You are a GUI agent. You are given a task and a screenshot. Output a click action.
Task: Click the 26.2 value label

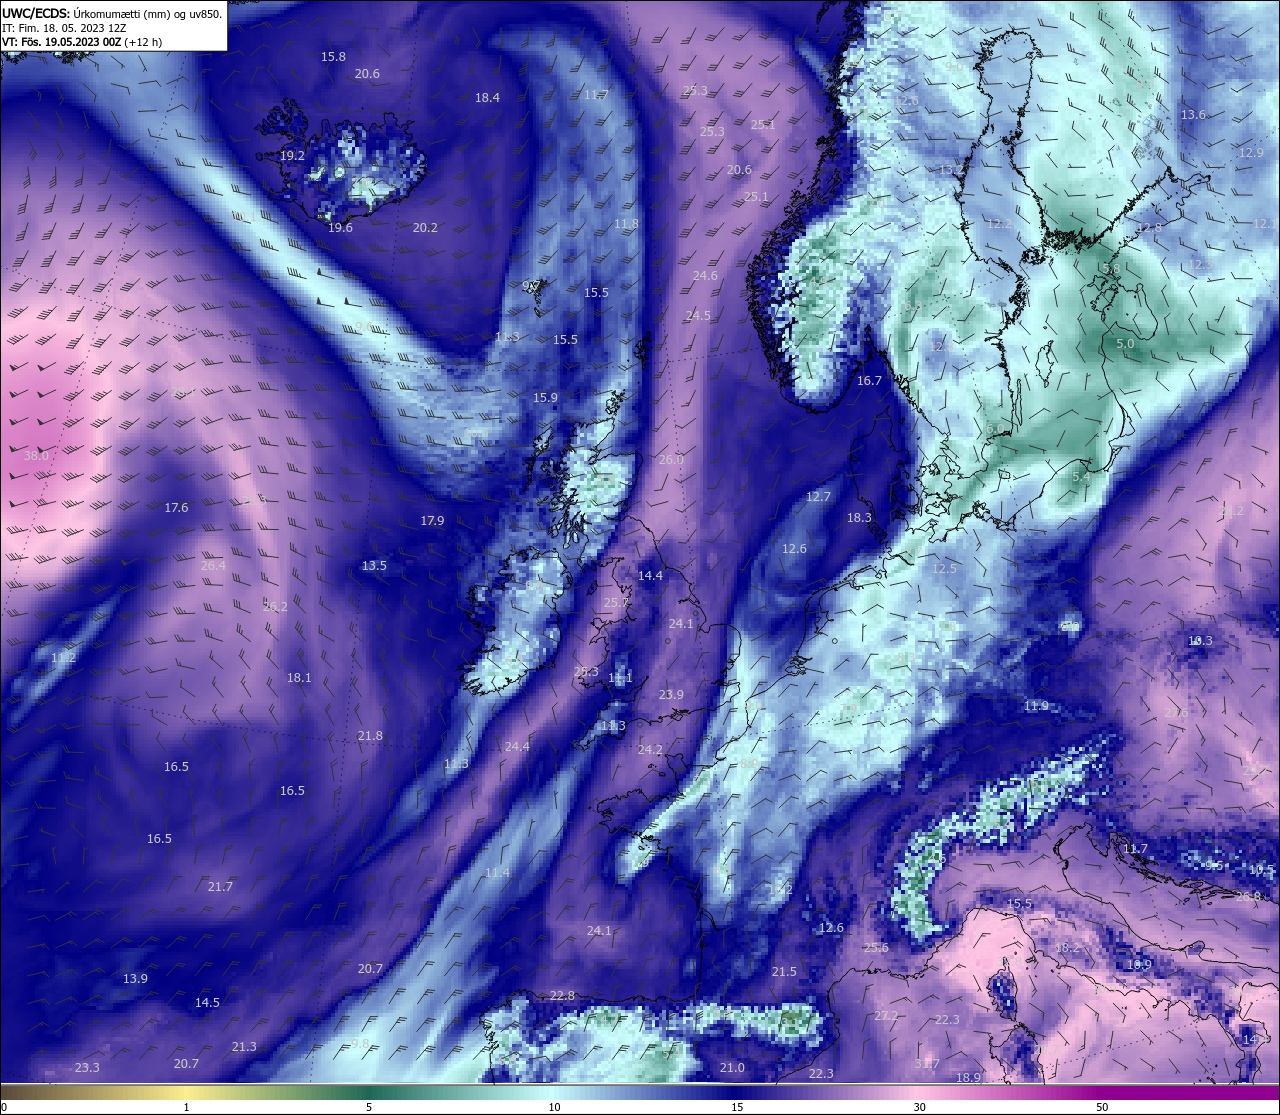pyautogui.click(x=275, y=607)
